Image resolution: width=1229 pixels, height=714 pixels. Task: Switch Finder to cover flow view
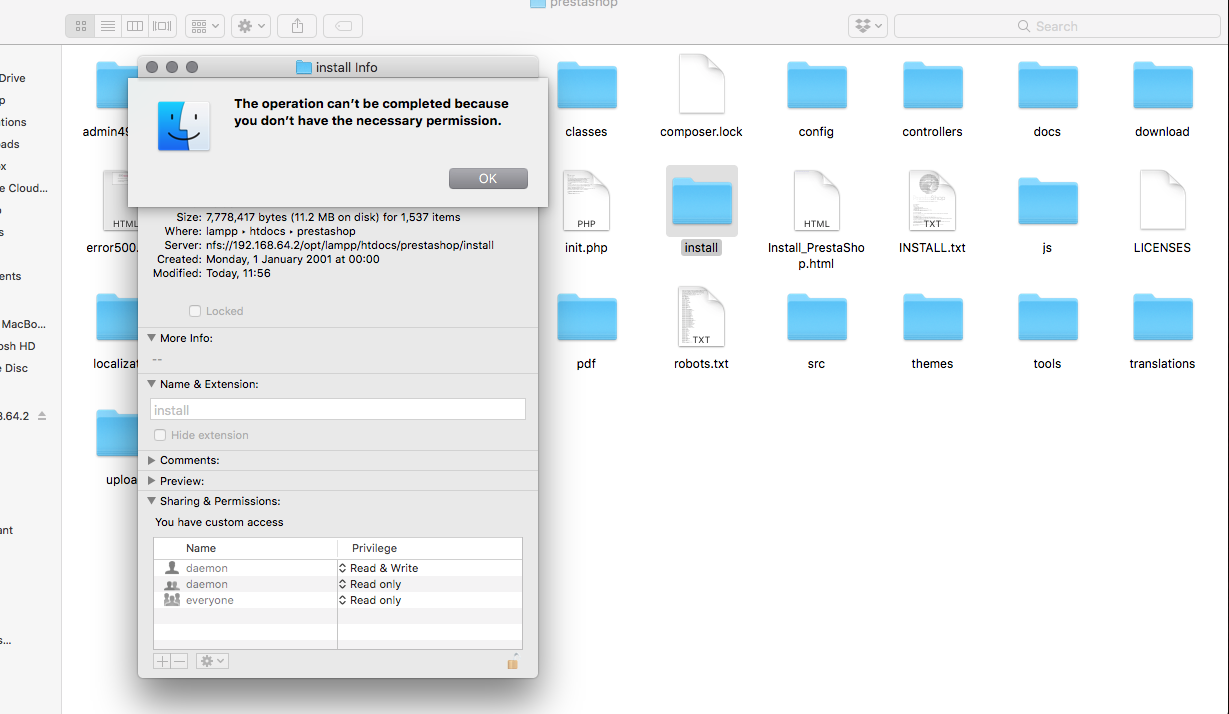pos(163,26)
